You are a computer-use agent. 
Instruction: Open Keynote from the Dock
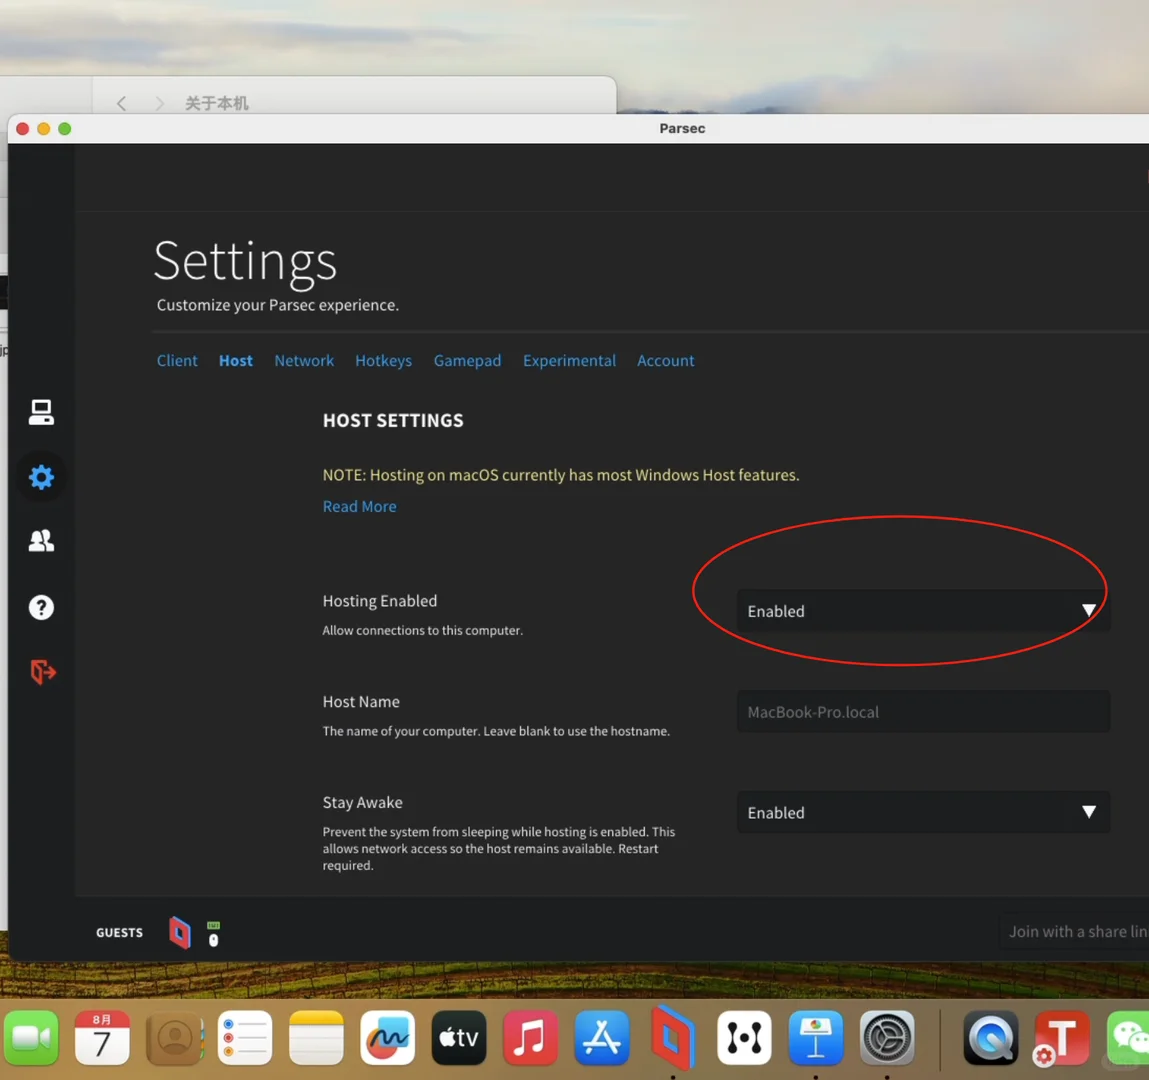click(x=816, y=1038)
